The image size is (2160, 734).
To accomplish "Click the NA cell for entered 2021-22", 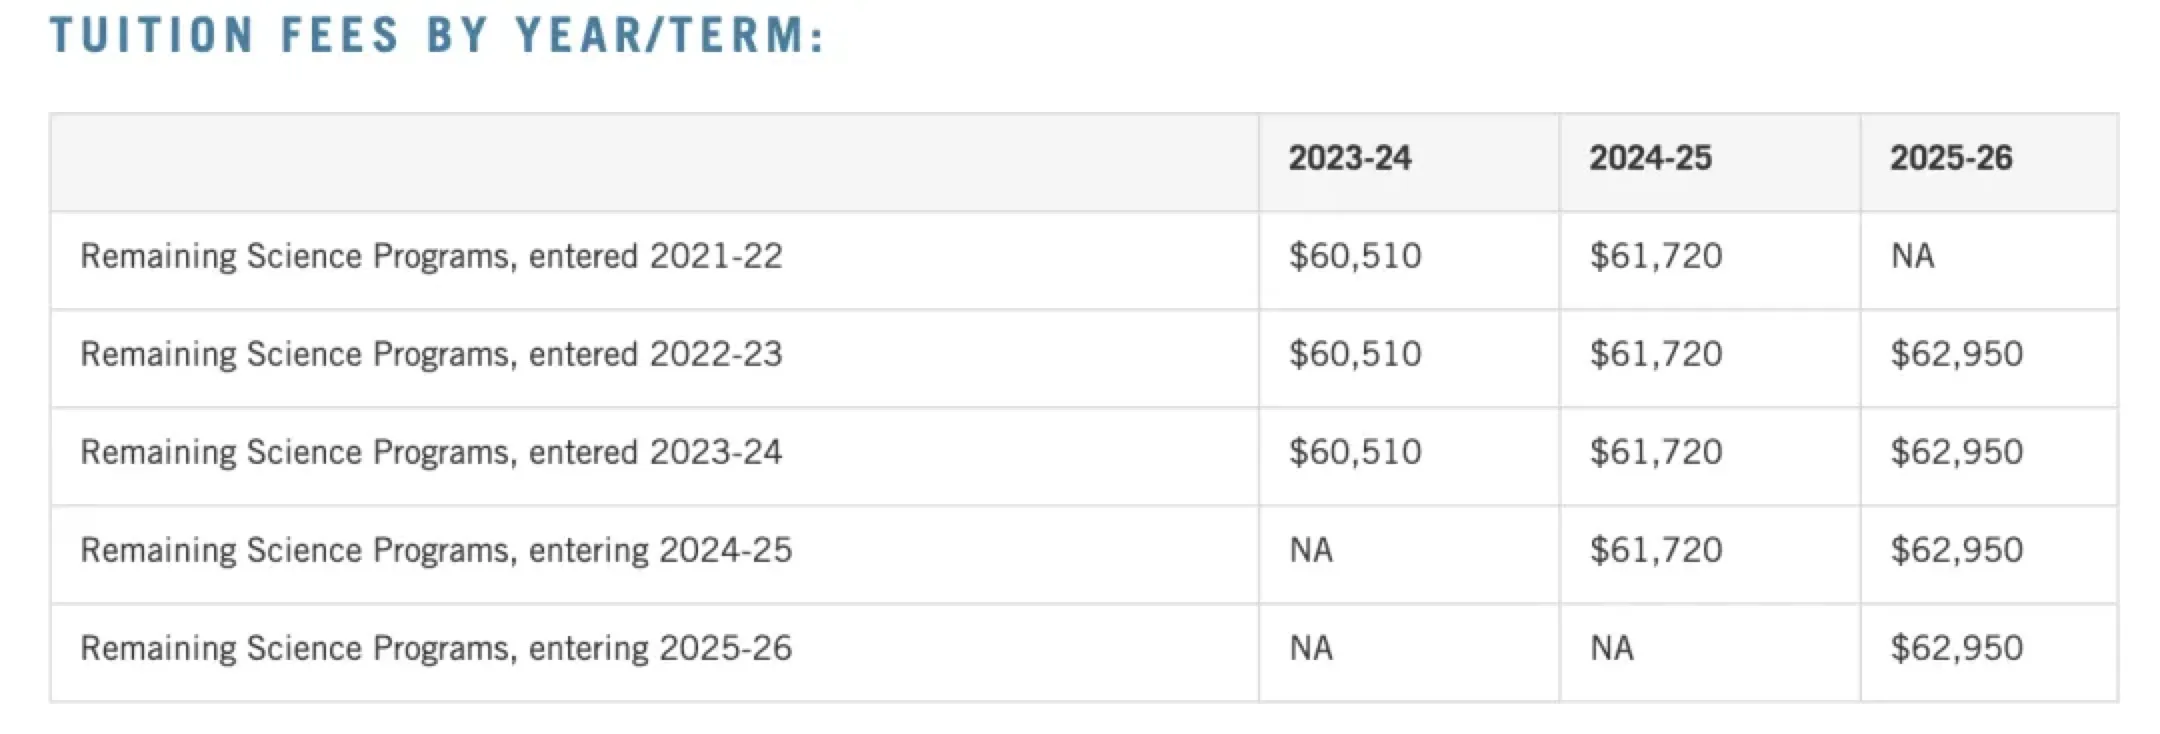I will tap(1912, 256).
